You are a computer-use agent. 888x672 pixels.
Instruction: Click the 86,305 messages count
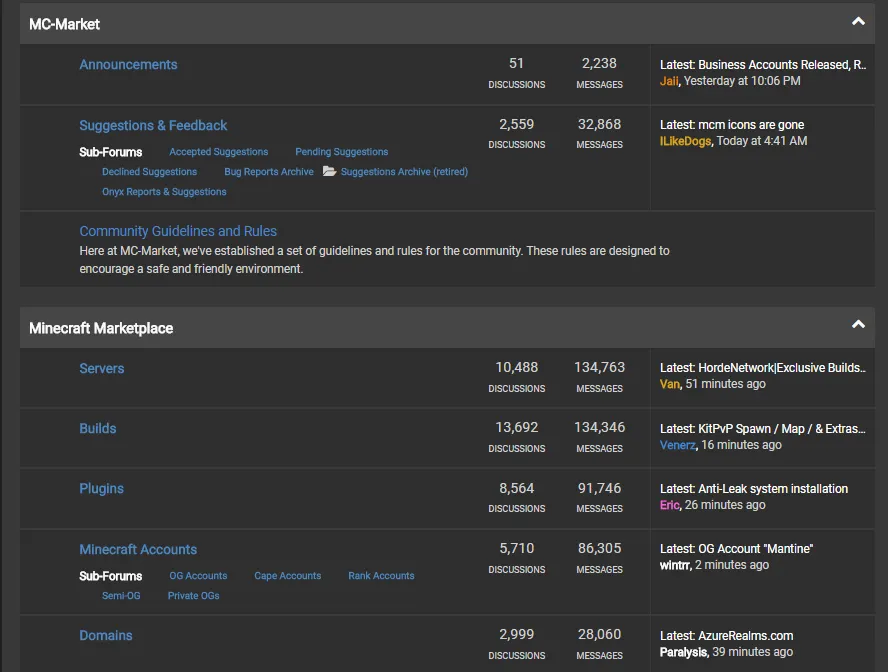click(x=599, y=548)
